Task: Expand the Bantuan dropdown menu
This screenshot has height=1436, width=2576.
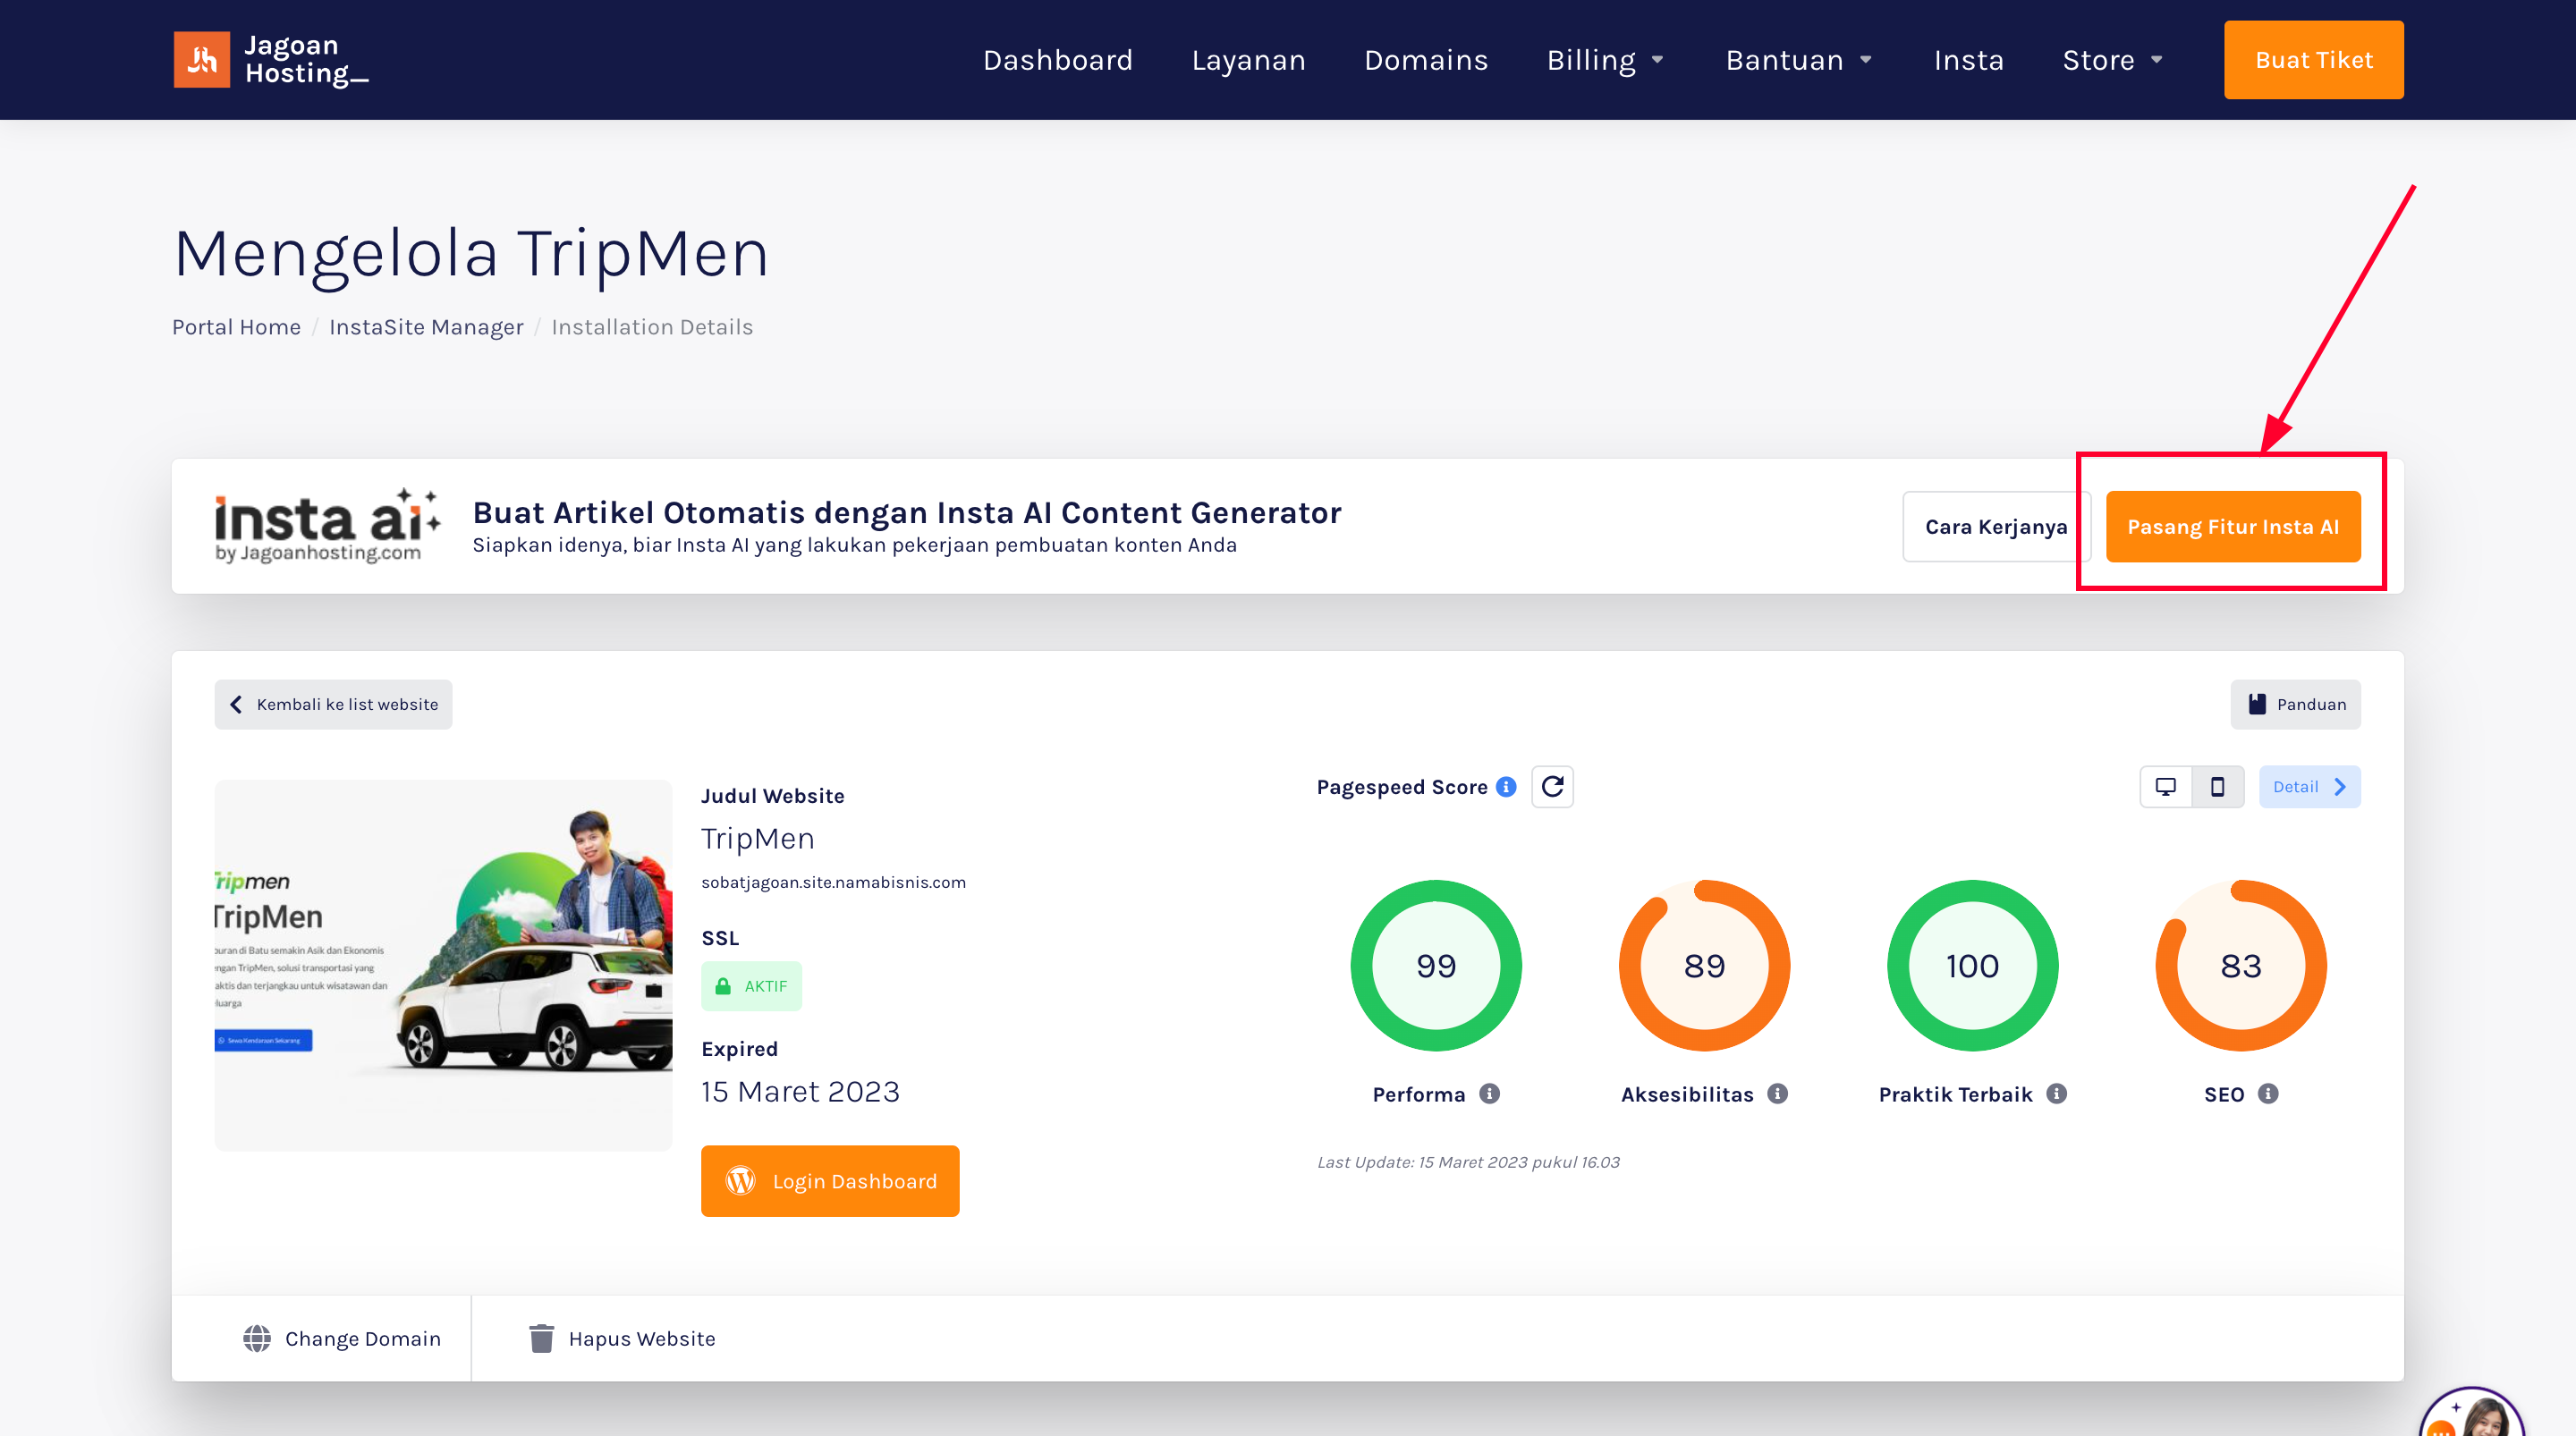Action: pos(1799,60)
